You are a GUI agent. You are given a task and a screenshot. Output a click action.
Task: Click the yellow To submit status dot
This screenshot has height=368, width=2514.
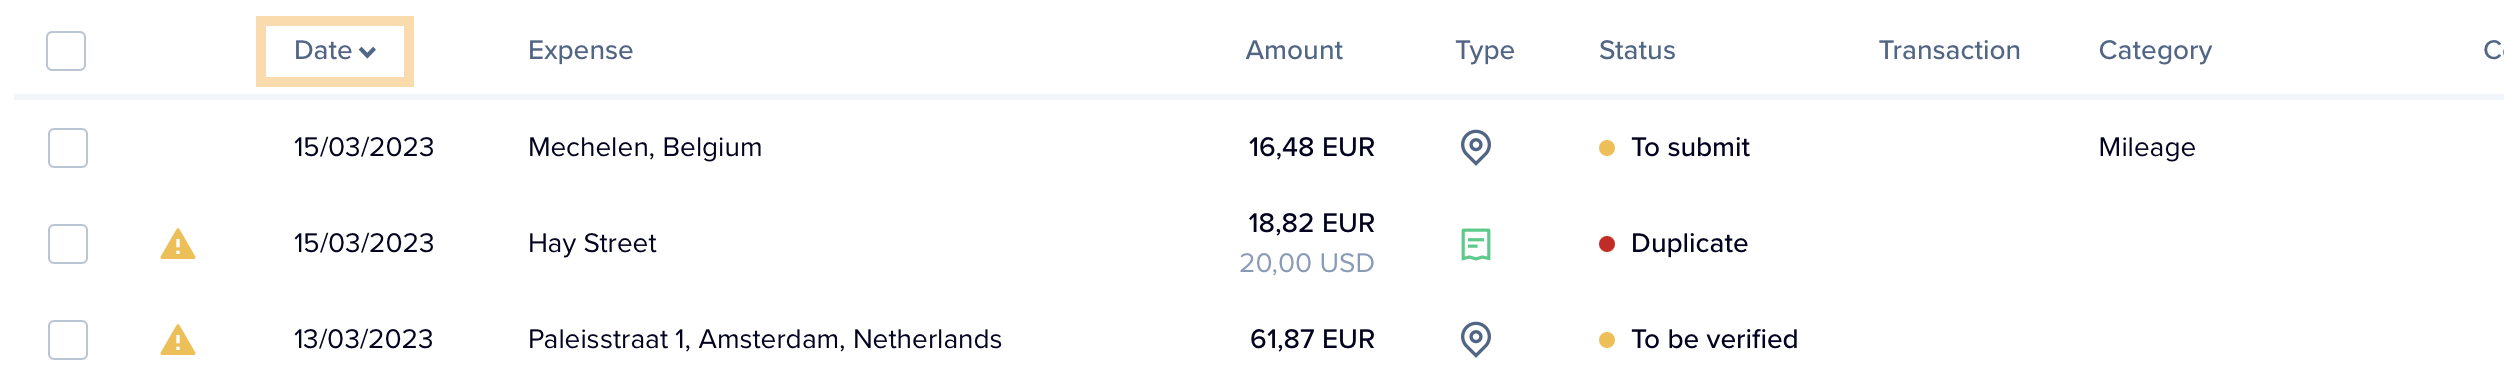pos(1607,148)
